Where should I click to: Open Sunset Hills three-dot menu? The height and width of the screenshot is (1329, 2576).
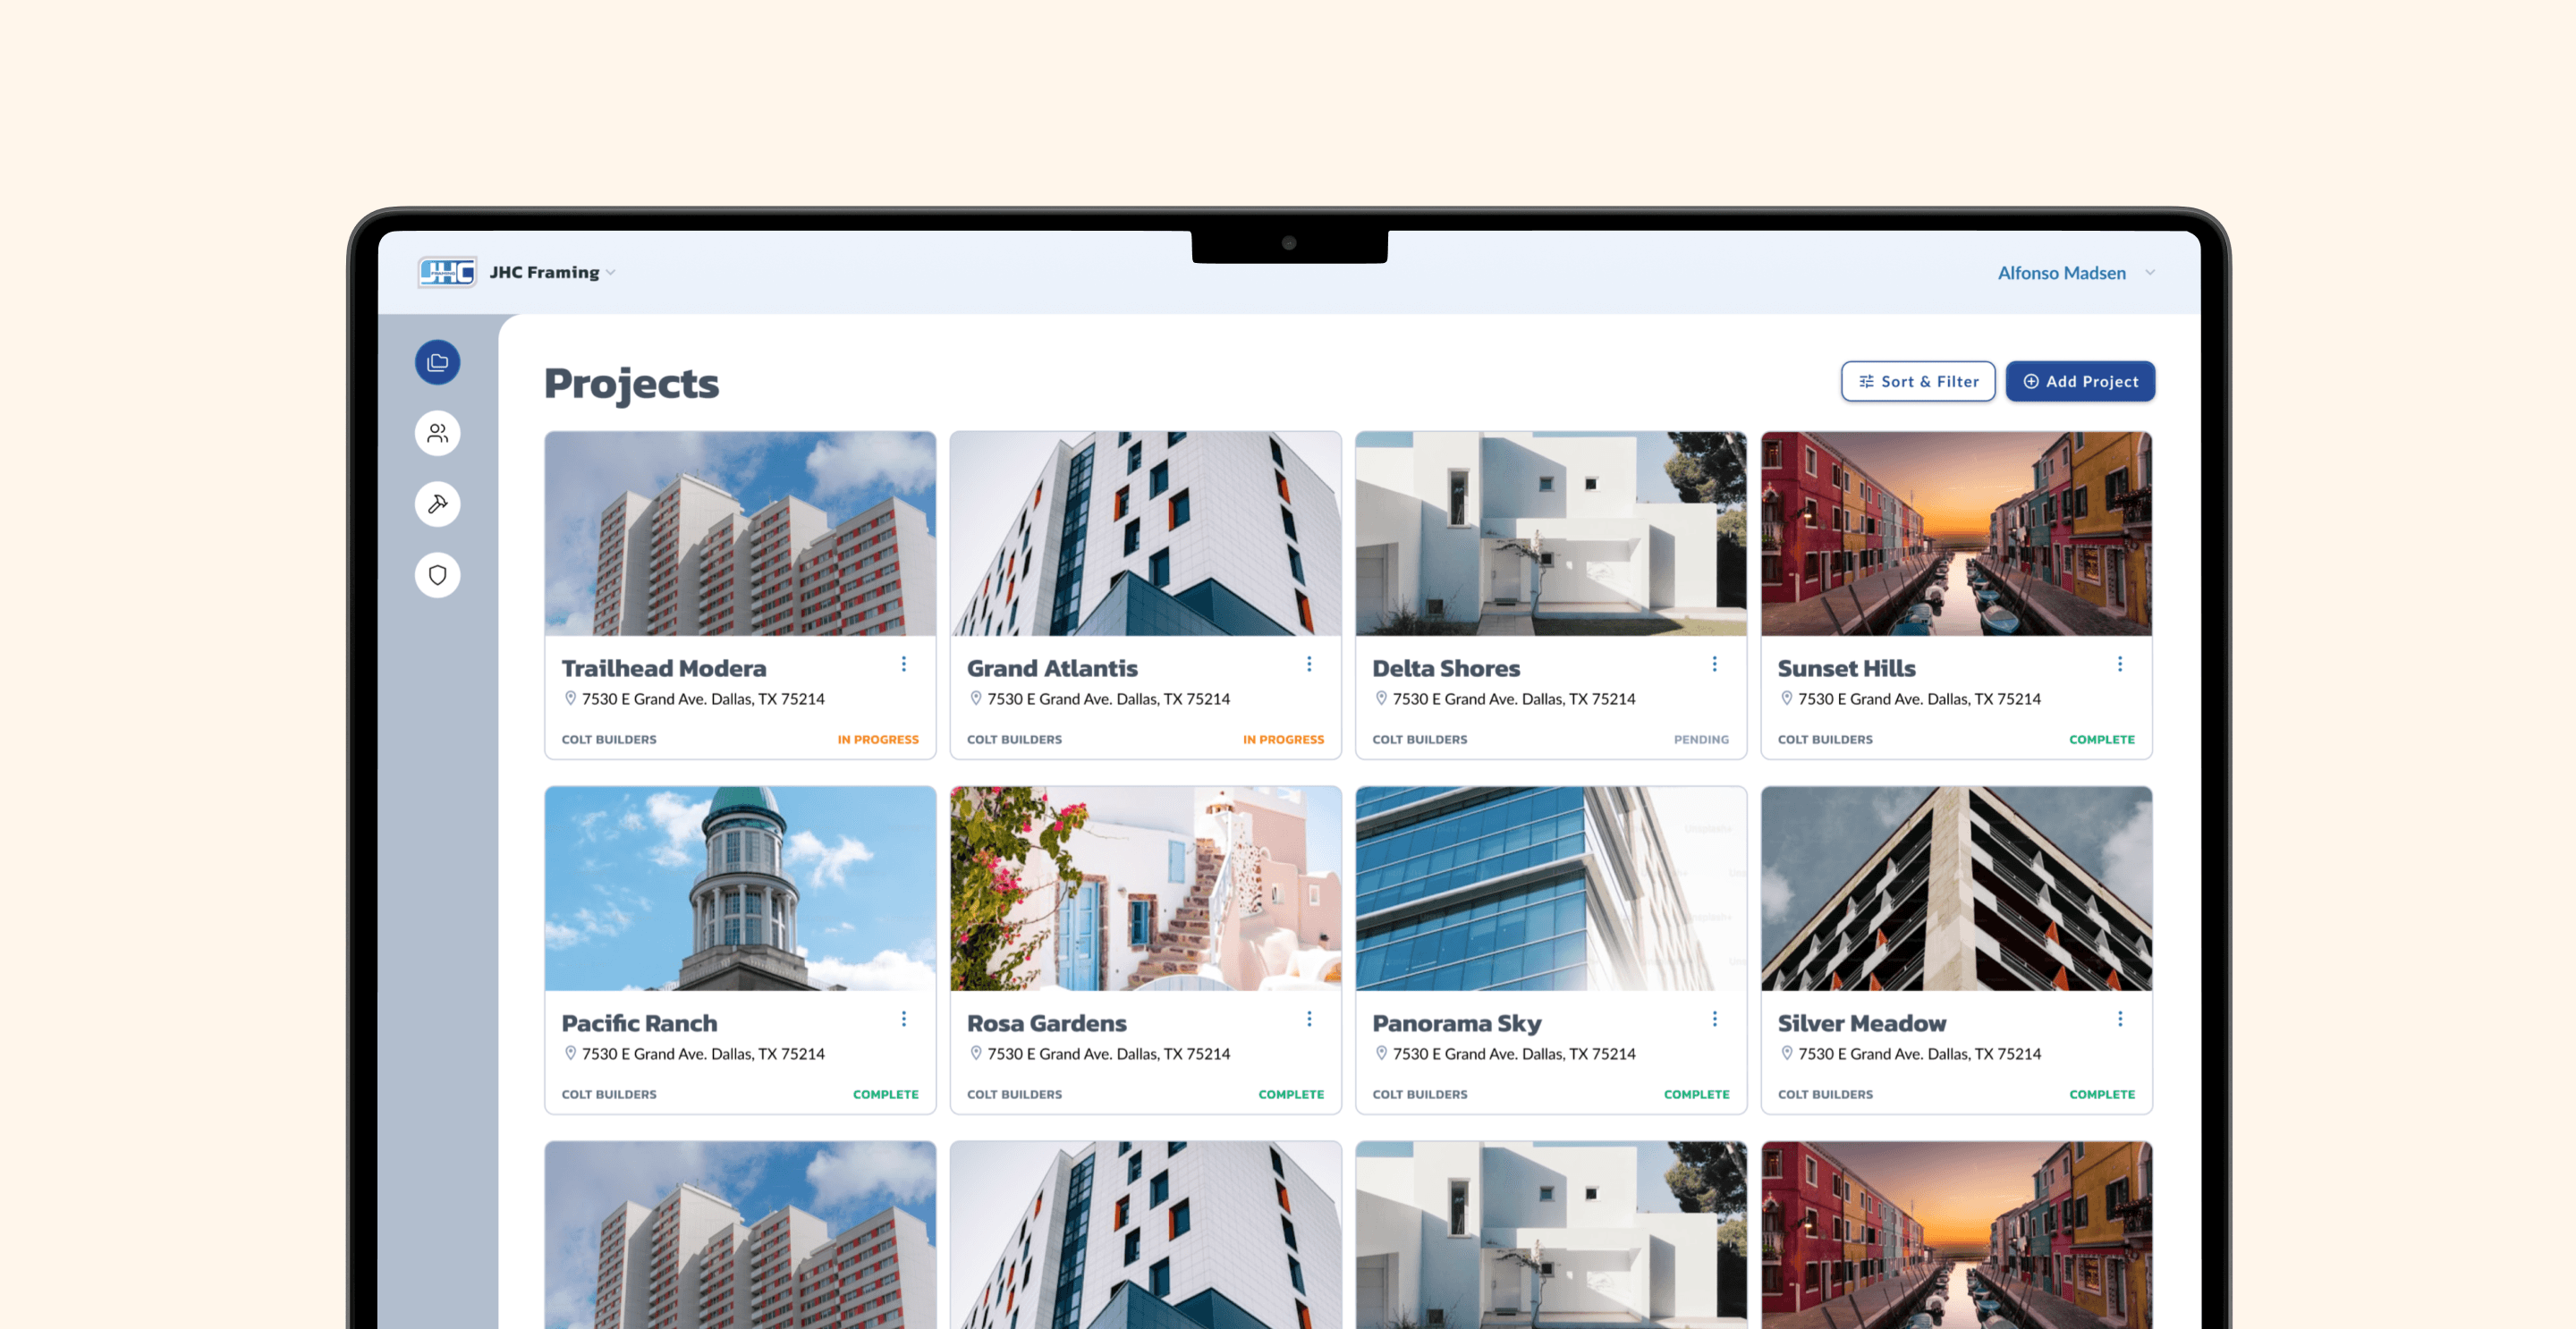coord(2120,664)
